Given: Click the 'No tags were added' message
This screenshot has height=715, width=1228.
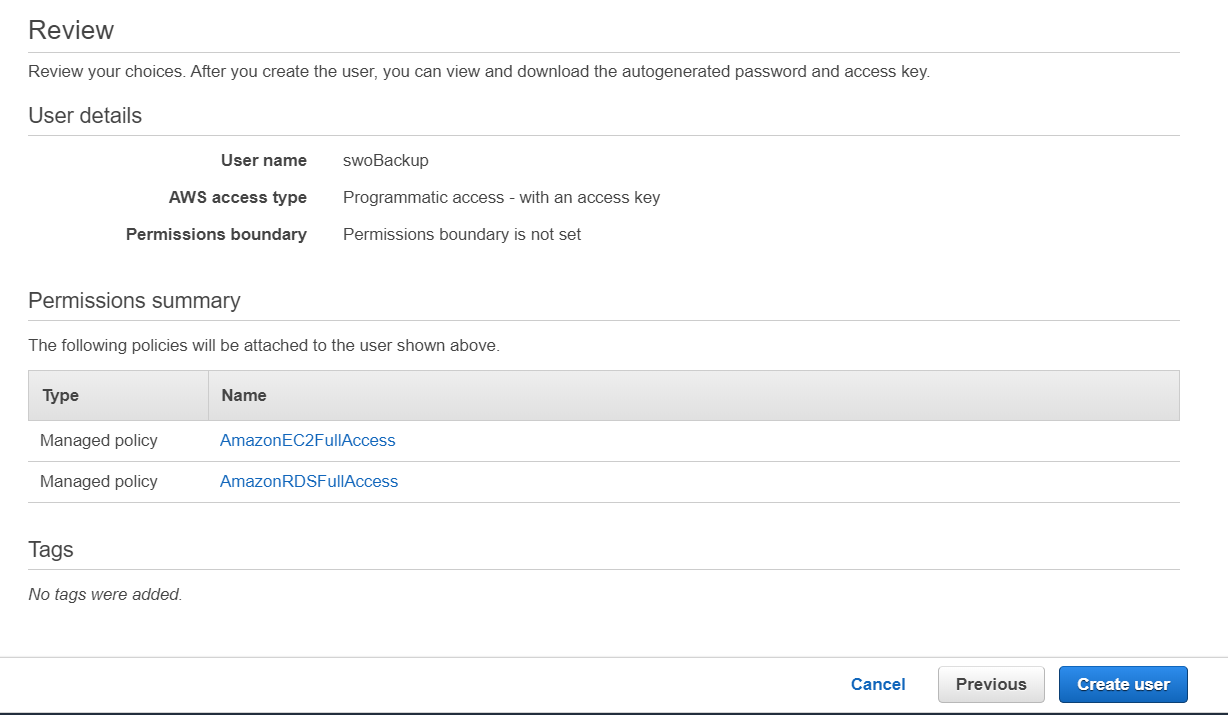Looking at the screenshot, I should tap(105, 594).
